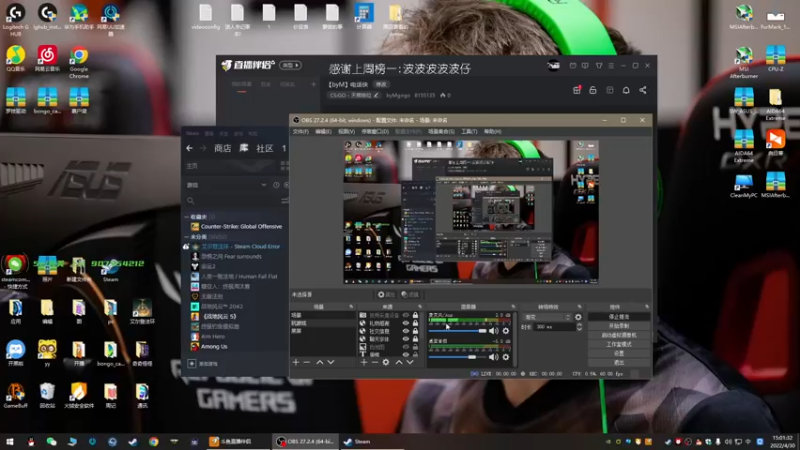Click the 设置 button in OBS controls
800x450 pixels.
[x=619, y=353]
